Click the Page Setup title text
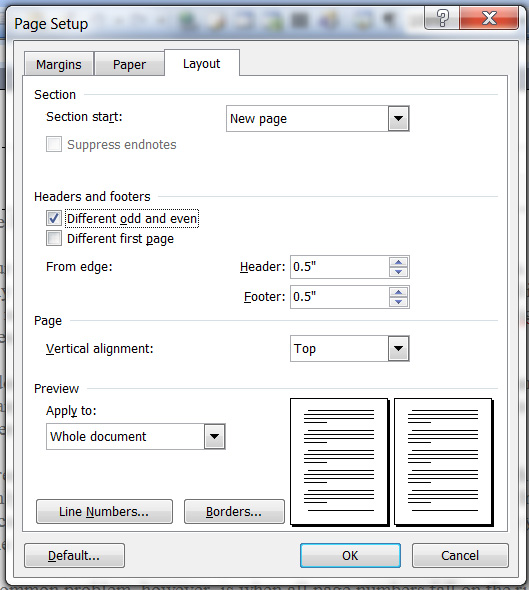529x590 pixels. click(x=51, y=24)
